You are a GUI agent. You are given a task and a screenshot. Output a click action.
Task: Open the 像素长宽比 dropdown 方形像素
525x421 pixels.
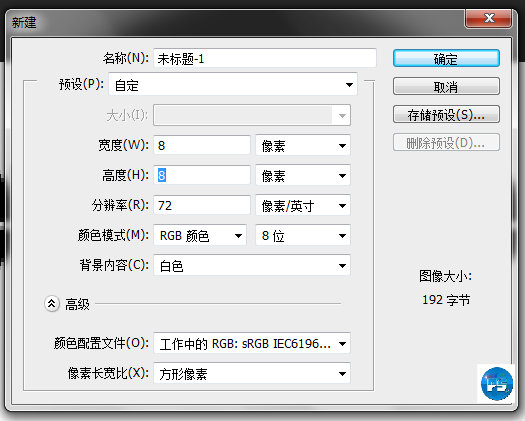click(252, 373)
